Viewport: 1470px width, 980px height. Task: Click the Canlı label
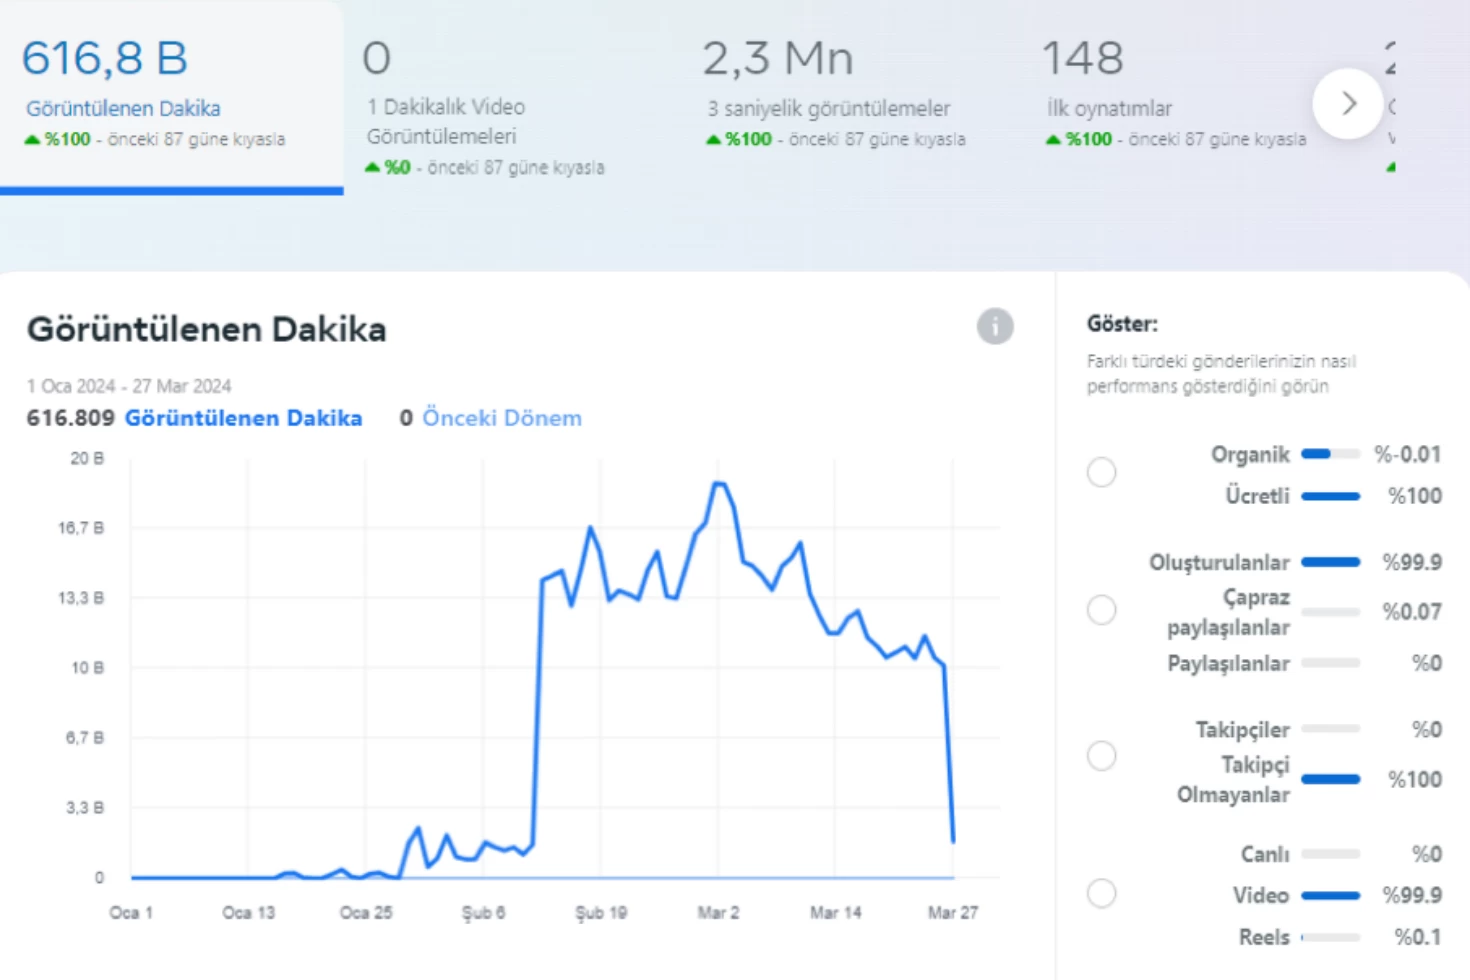point(1265,854)
